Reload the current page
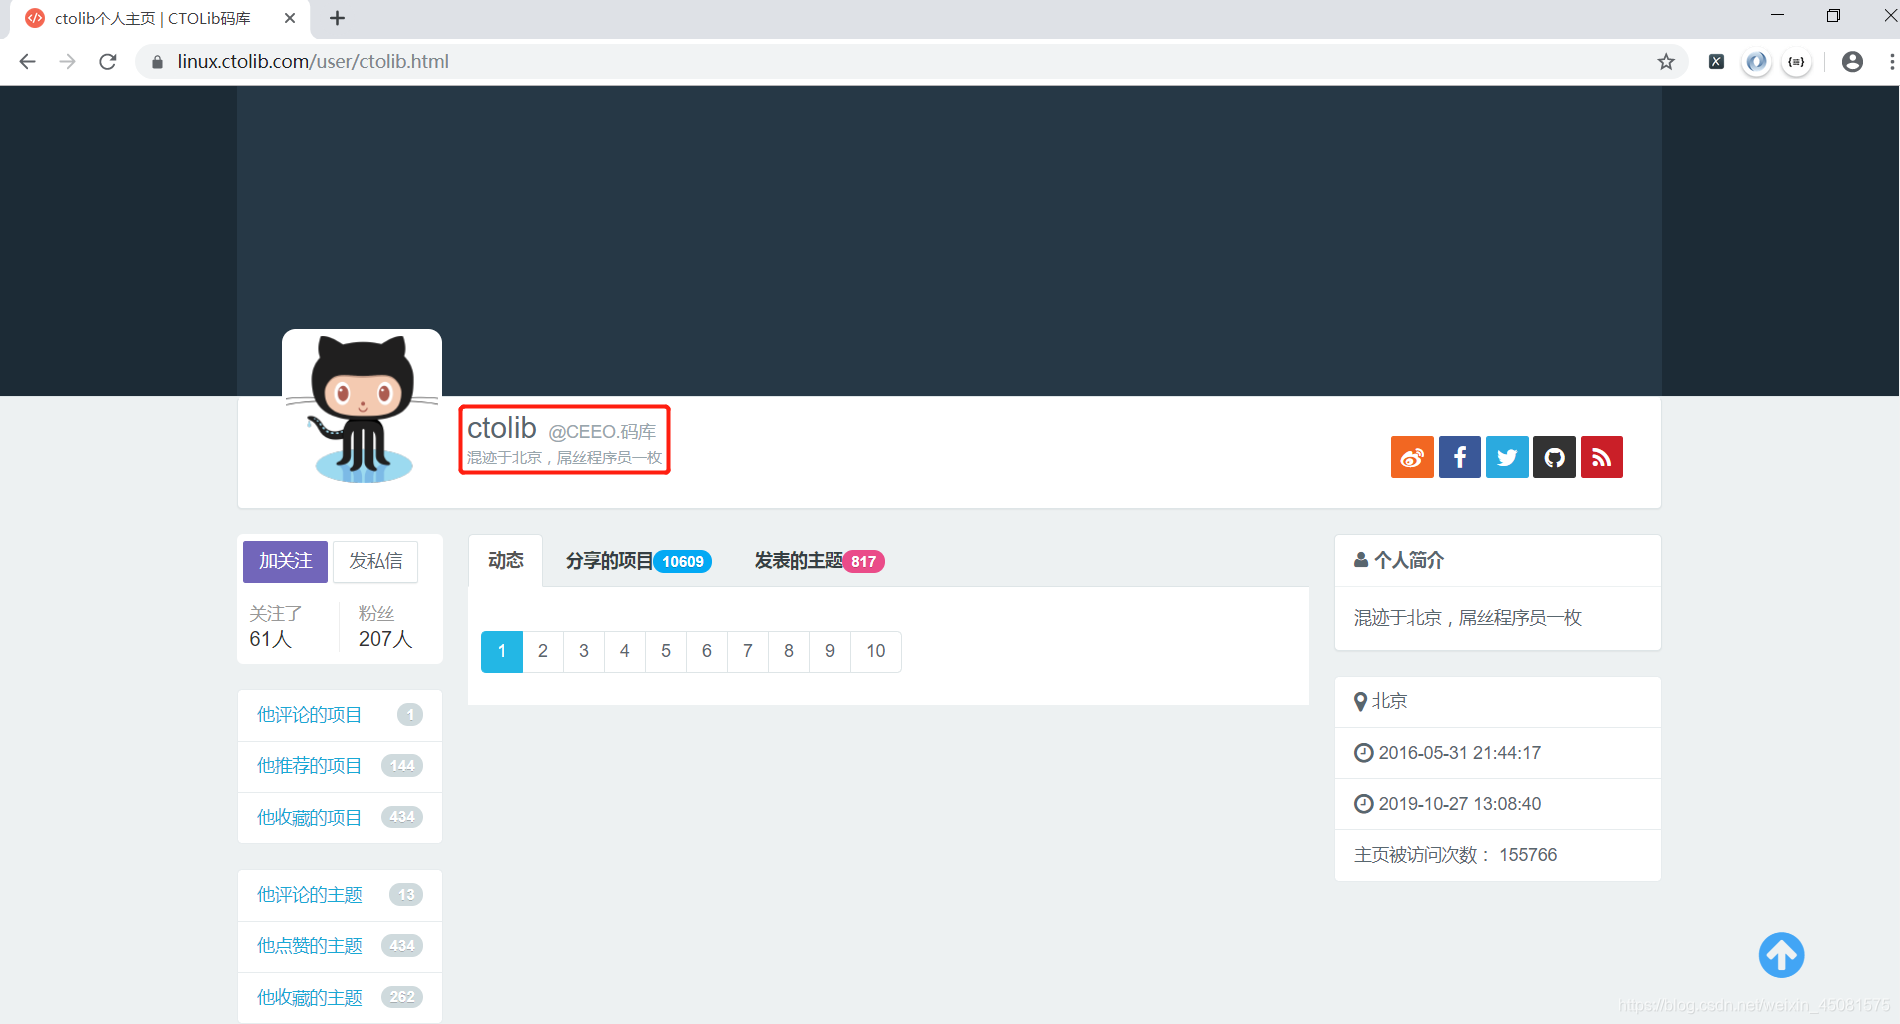 coord(108,61)
